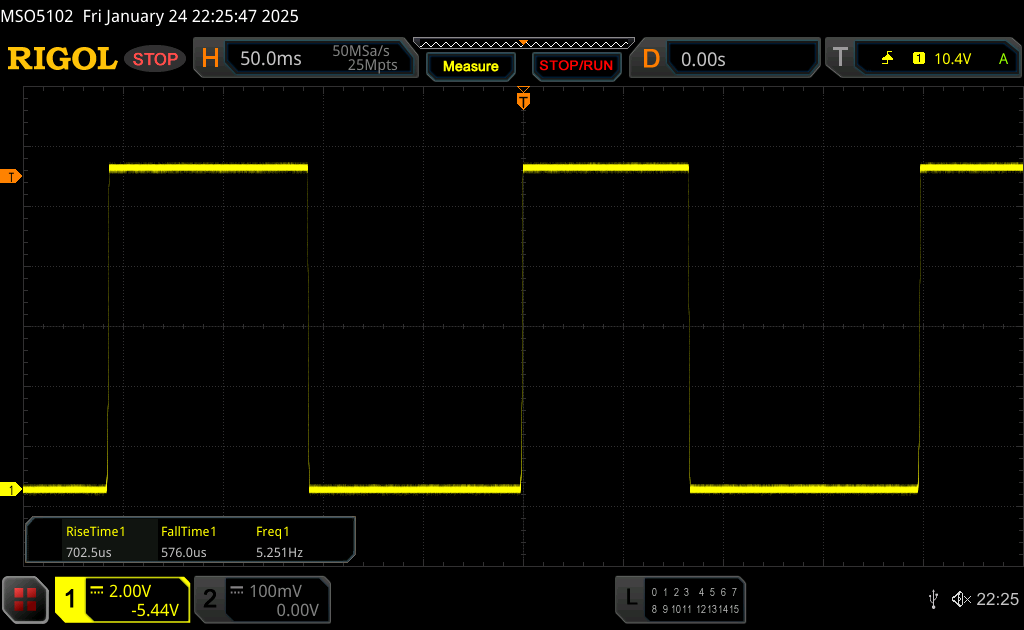Click the orange H horizontal icon
Image resolution: width=1024 pixels, height=630 pixels.
210,59
